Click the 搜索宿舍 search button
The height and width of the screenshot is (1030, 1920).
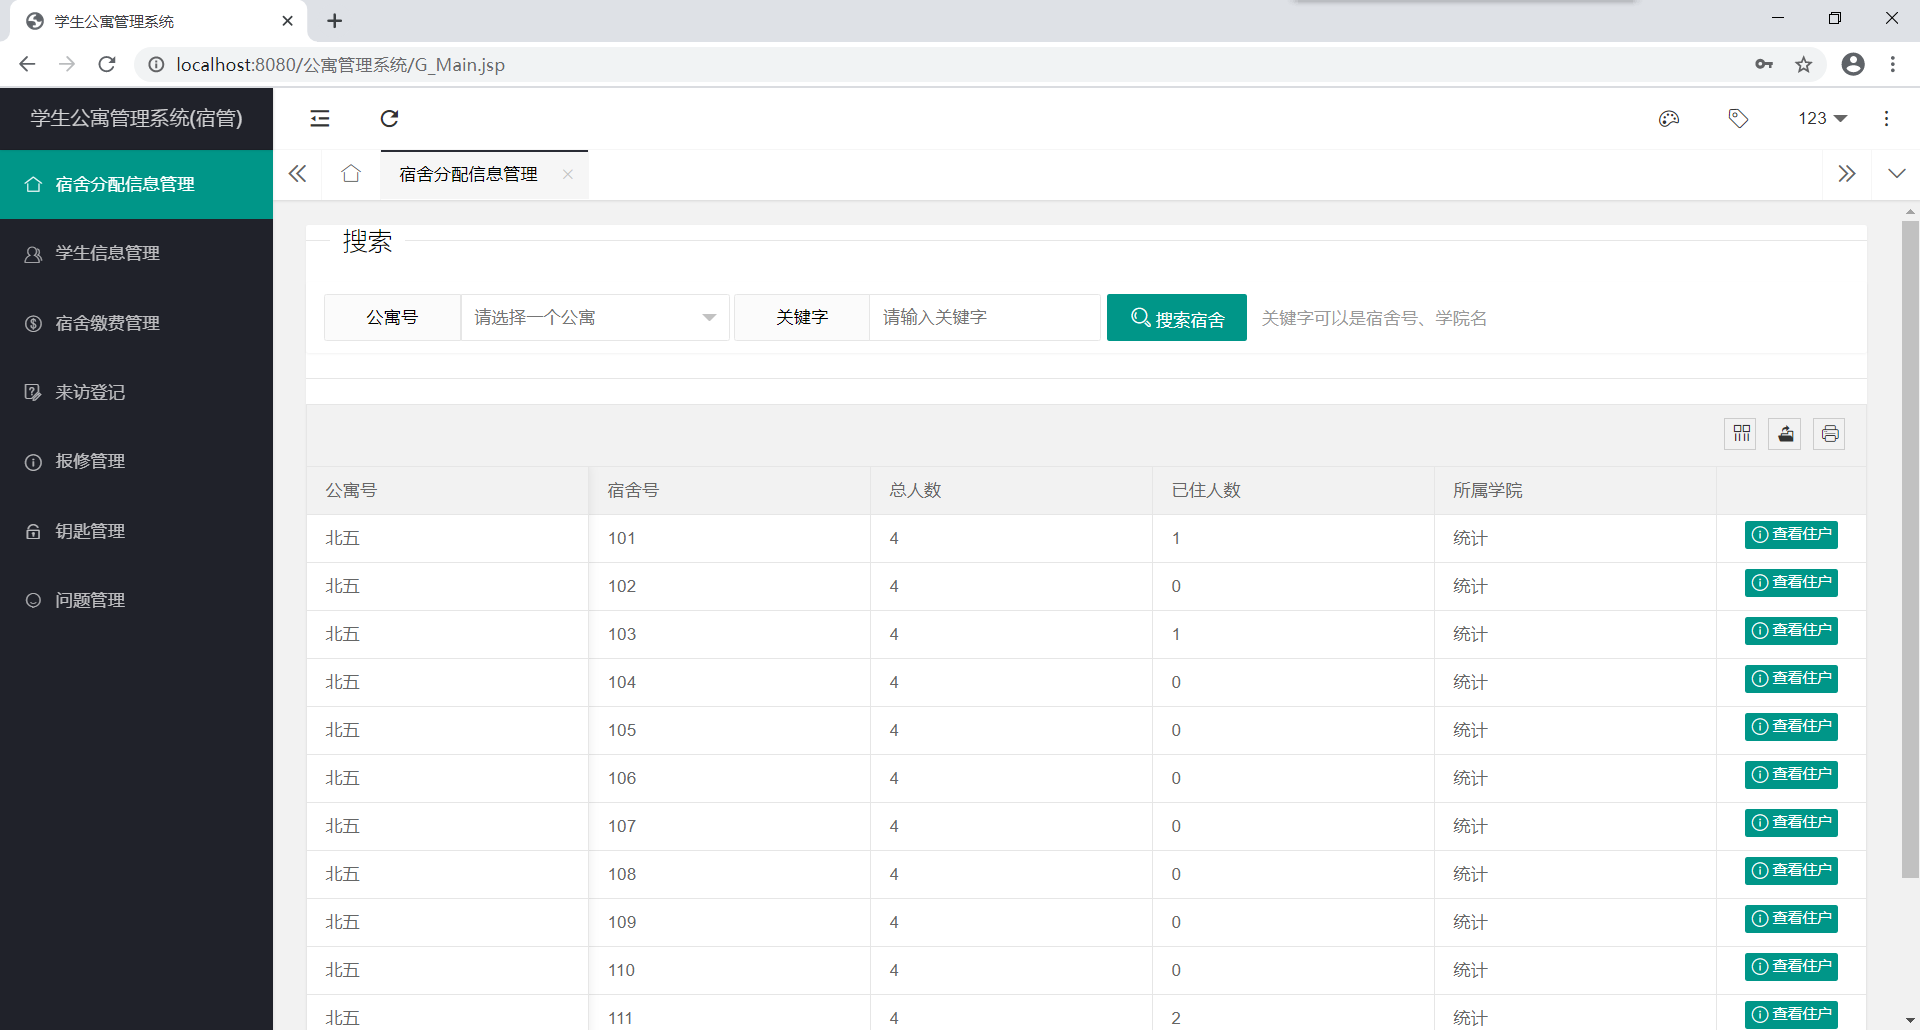pos(1176,317)
